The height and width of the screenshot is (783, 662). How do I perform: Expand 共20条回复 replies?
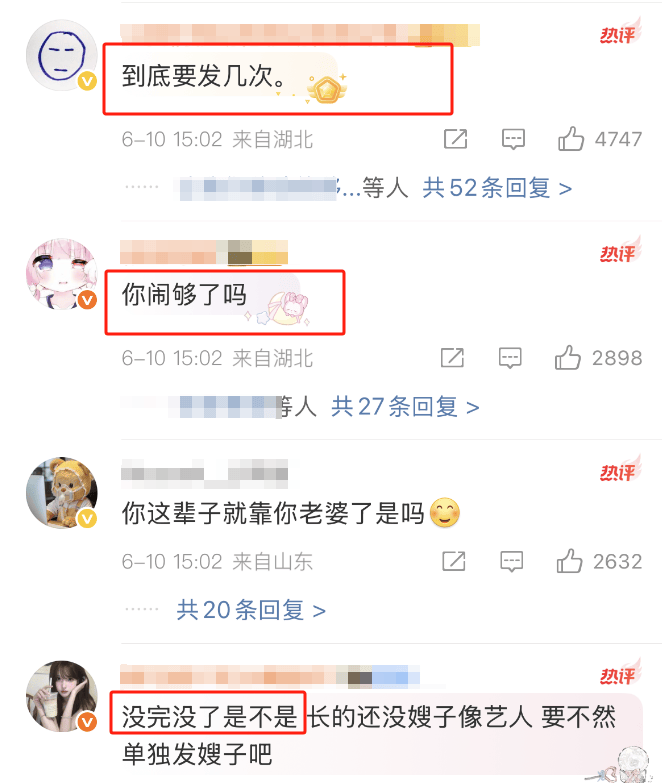[x=251, y=610]
